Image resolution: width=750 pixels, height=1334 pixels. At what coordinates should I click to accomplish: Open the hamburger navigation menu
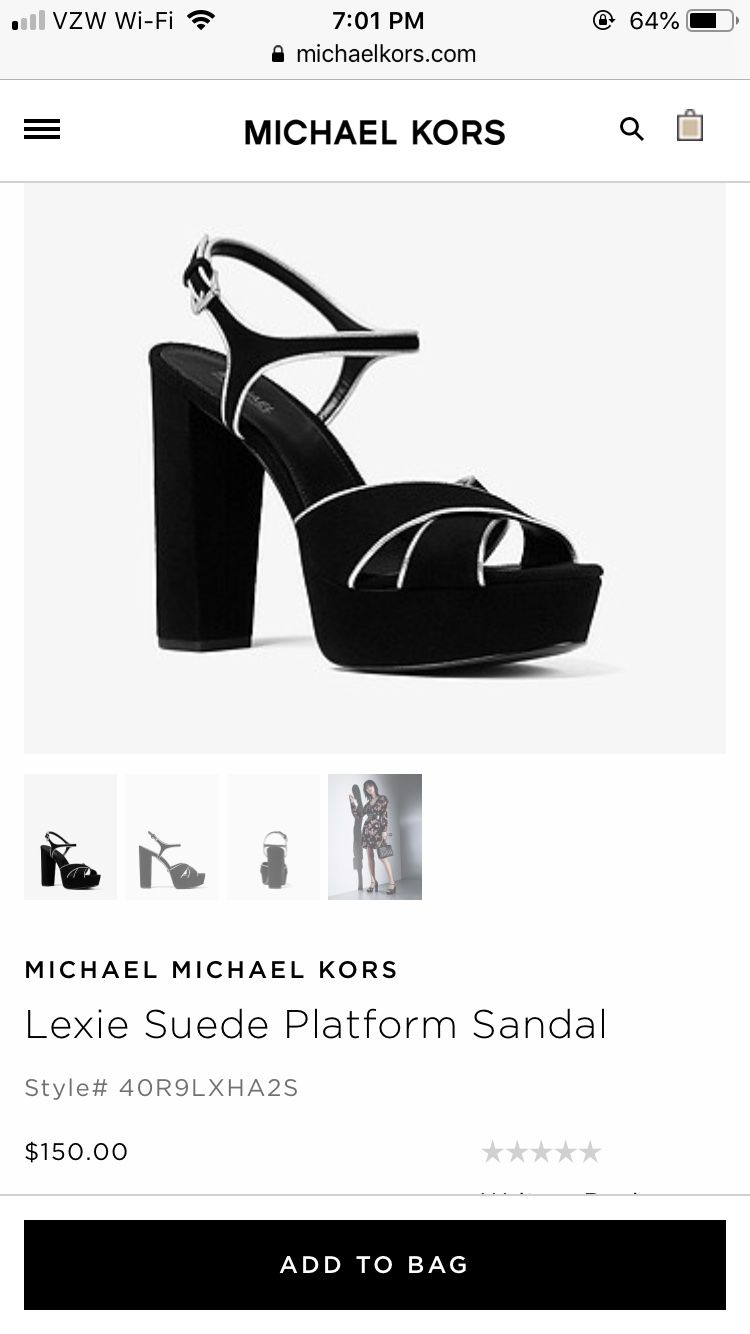point(42,129)
